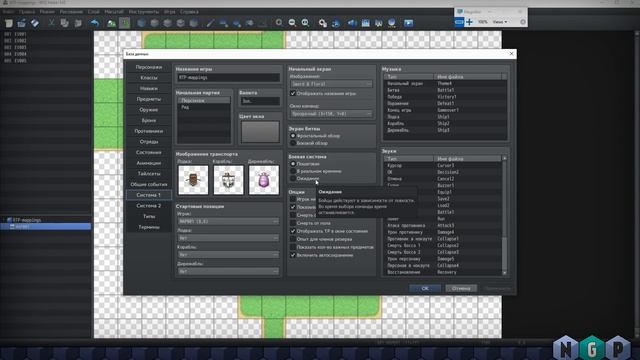The image size is (640, 360).
Task: Select 'Фронтальный обзор' battle screen radio
Action: (293, 136)
